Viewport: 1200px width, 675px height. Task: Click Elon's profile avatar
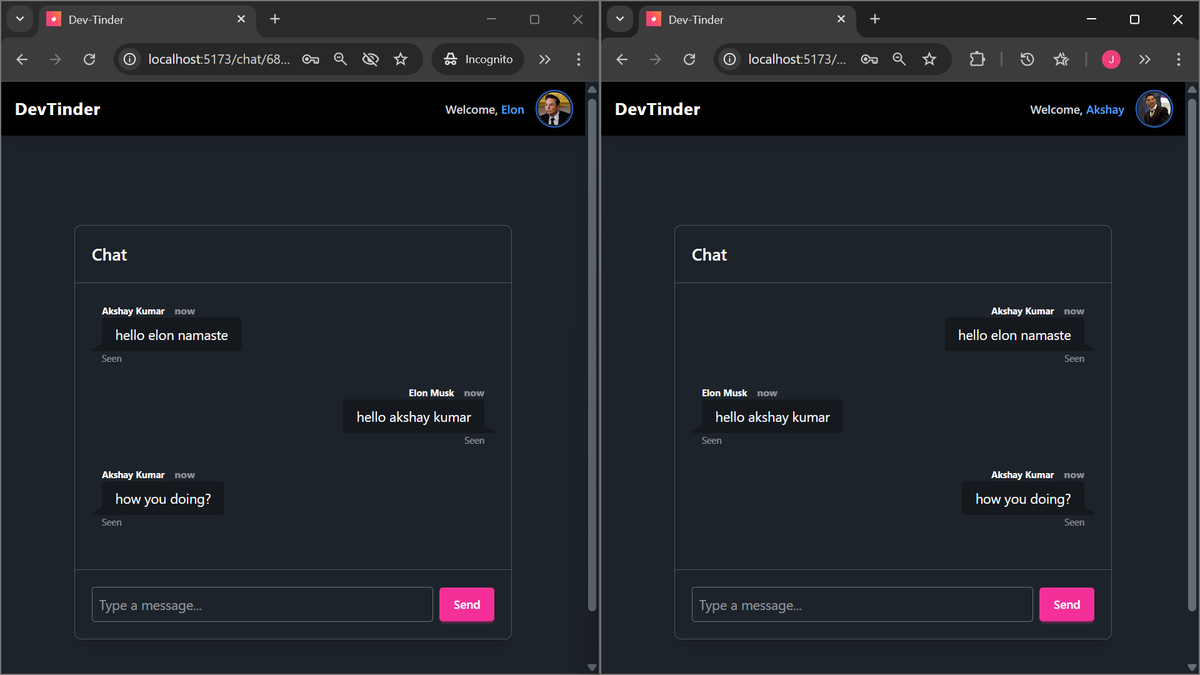[x=554, y=109]
